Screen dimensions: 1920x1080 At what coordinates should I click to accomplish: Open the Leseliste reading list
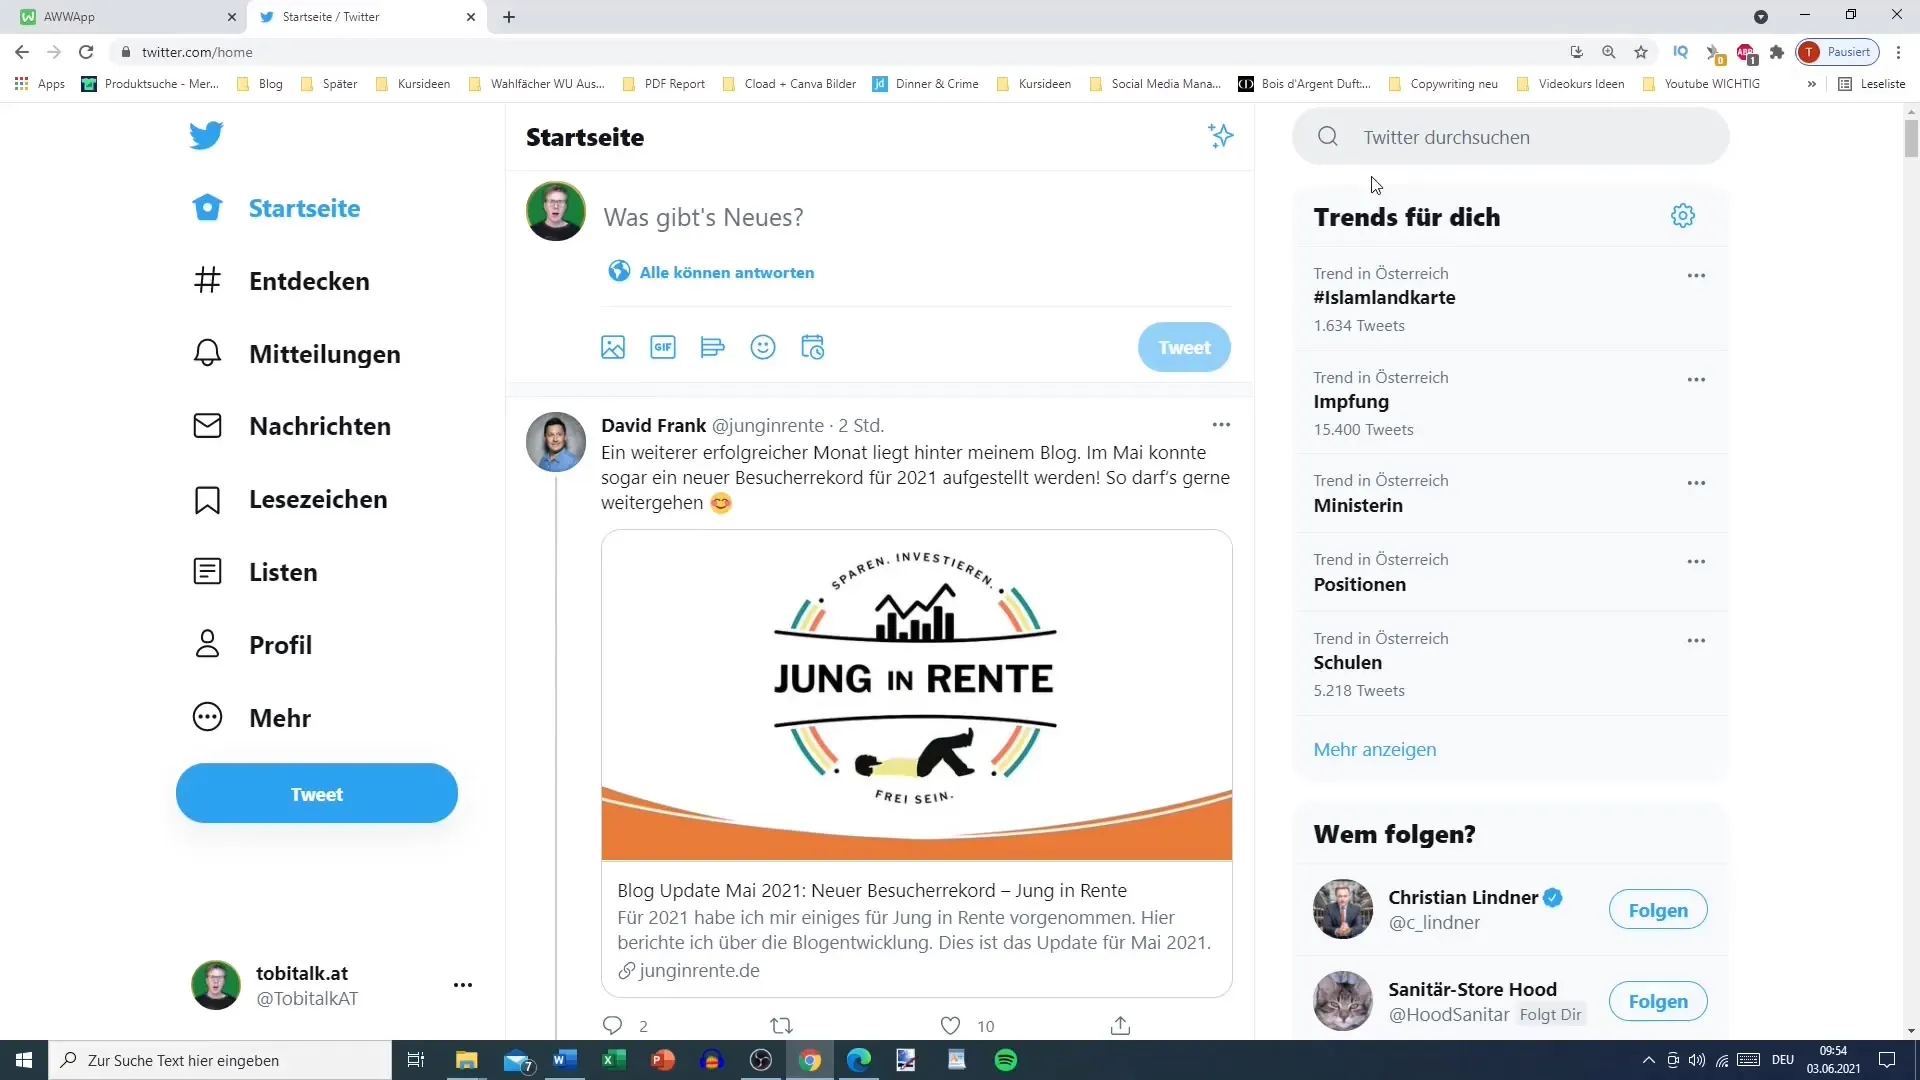pyautogui.click(x=1872, y=84)
